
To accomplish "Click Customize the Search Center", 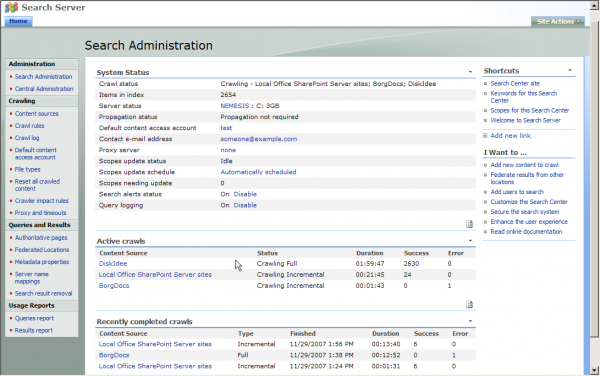I will (529, 202).
